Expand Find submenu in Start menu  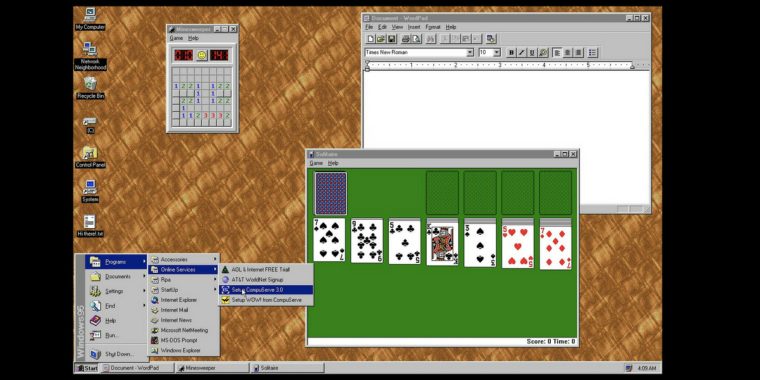pos(116,306)
